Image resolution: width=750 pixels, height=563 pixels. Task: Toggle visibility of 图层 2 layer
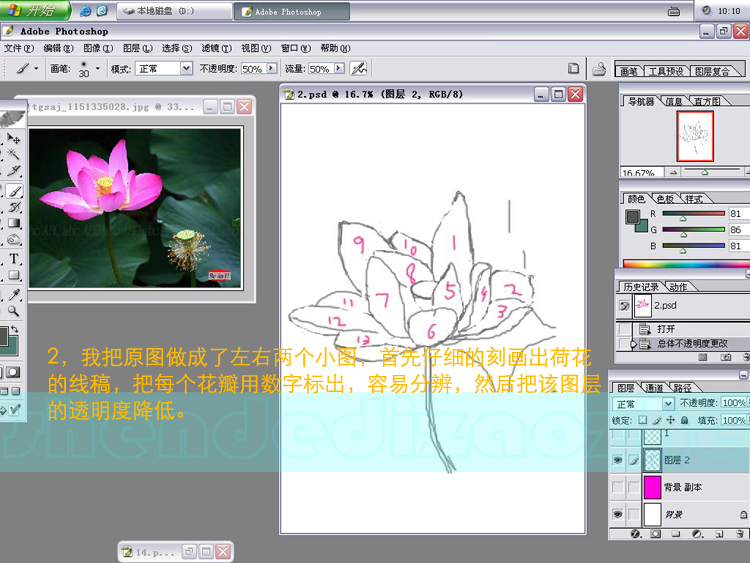[x=618, y=460]
